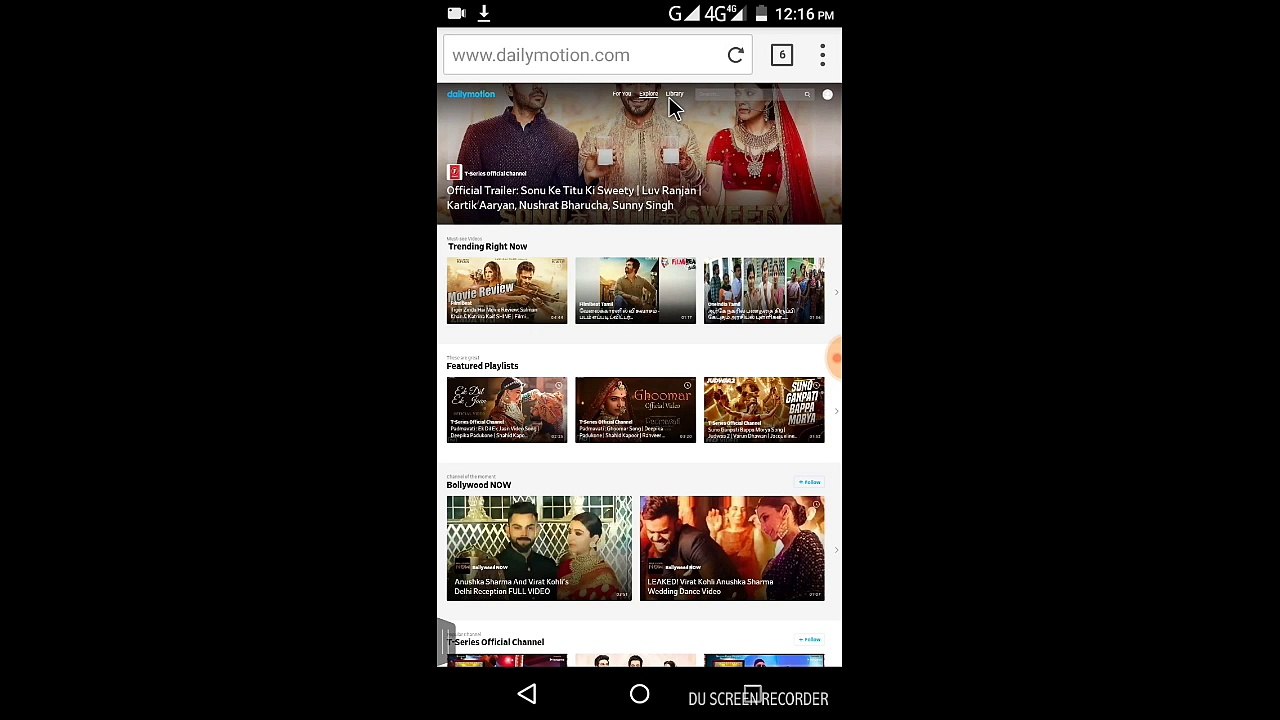The image size is (1280, 720).
Task: Follow the Bollywood NOW channel
Action: click(x=810, y=483)
